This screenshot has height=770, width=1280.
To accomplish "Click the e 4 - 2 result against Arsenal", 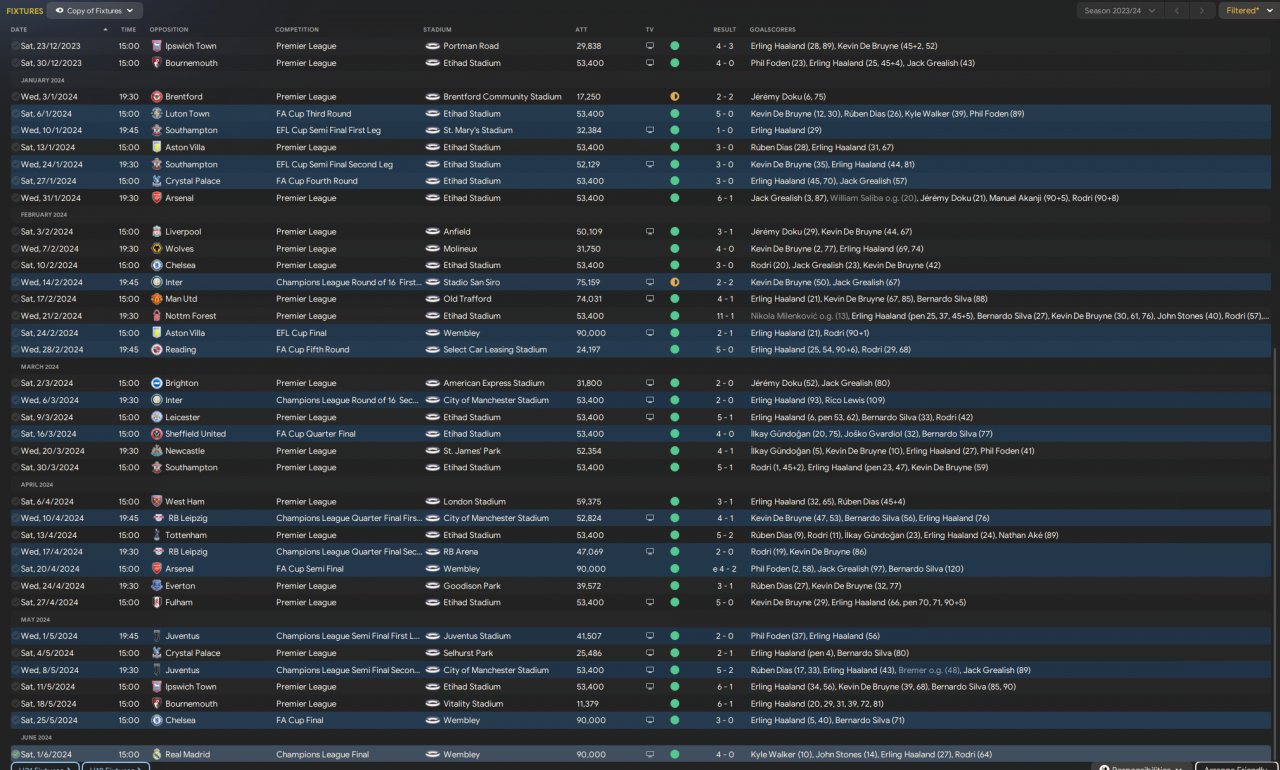I will (723, 569).
